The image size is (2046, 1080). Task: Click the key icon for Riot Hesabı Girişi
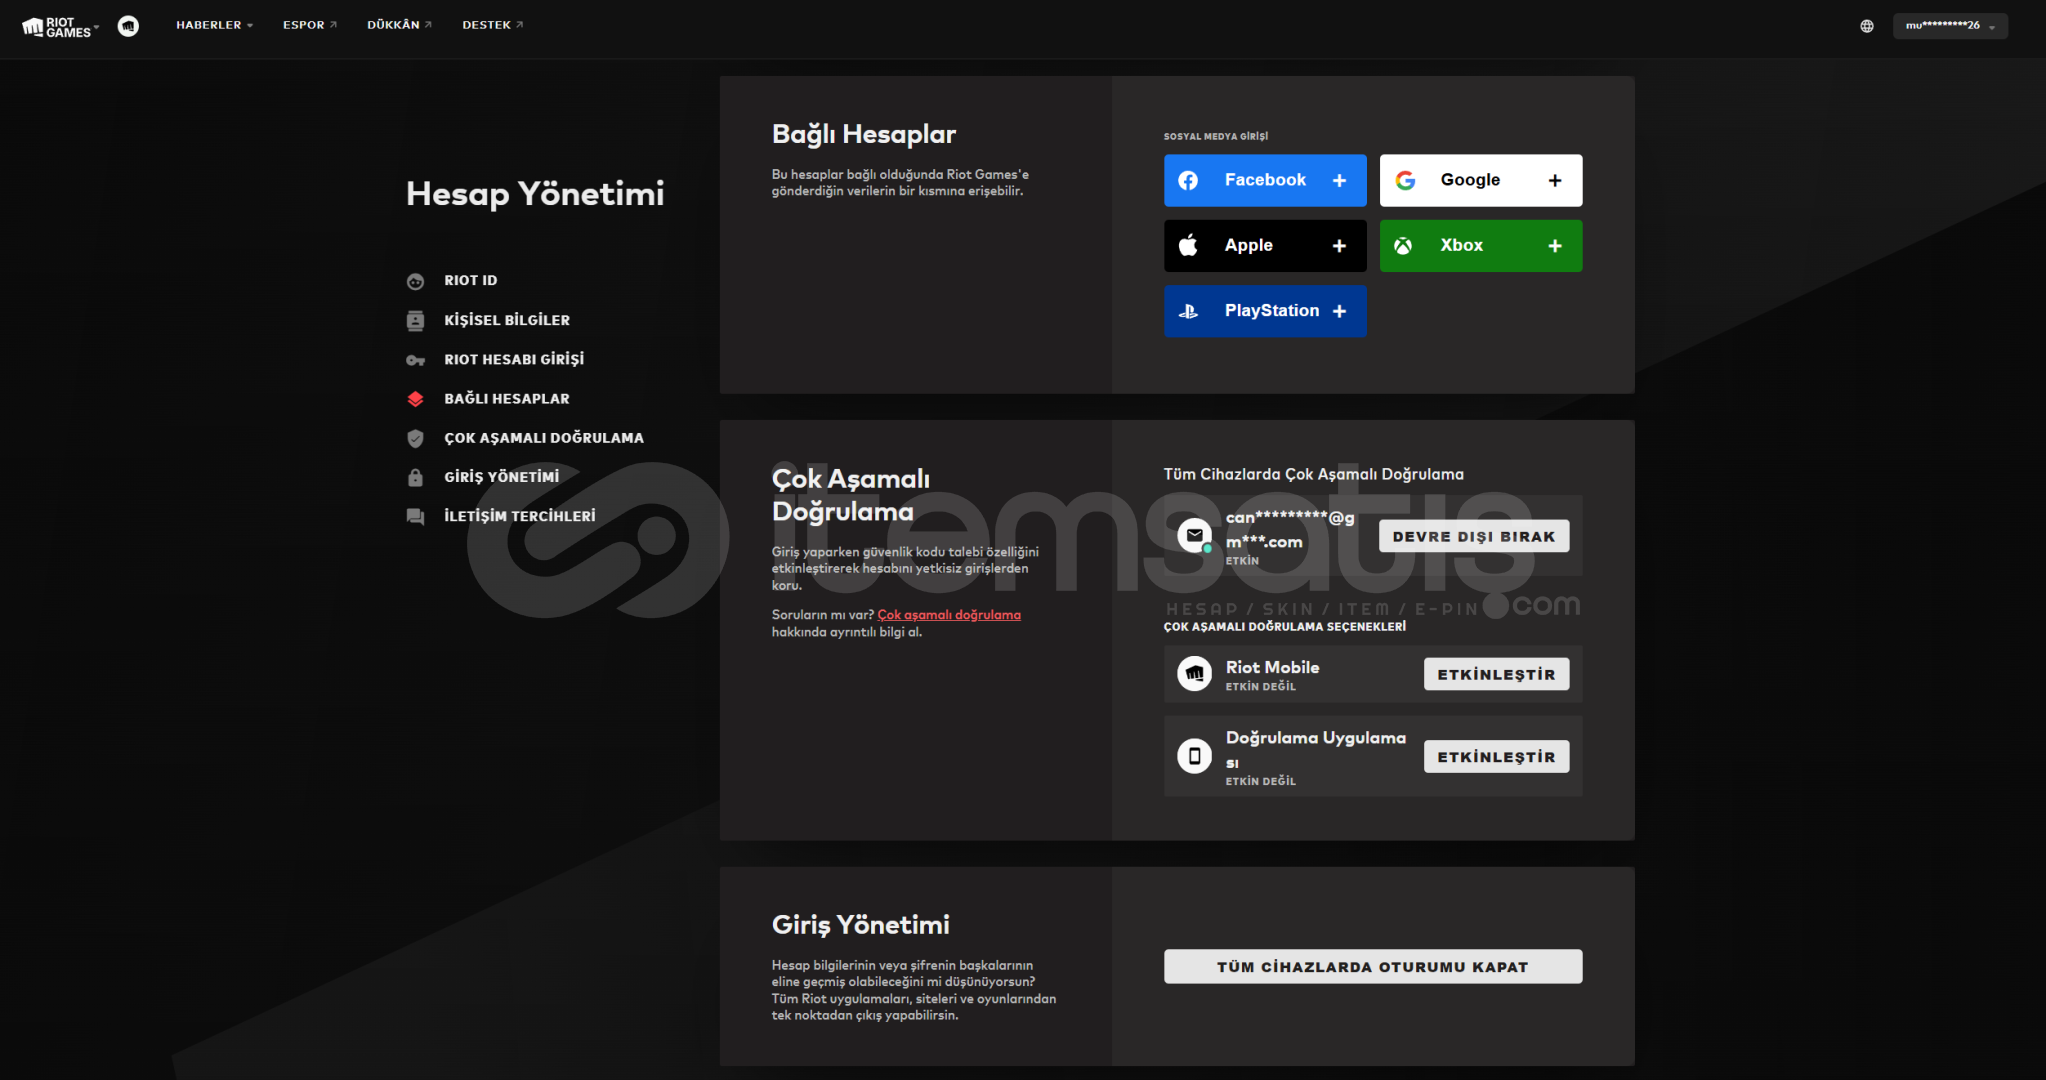[415, 360]
